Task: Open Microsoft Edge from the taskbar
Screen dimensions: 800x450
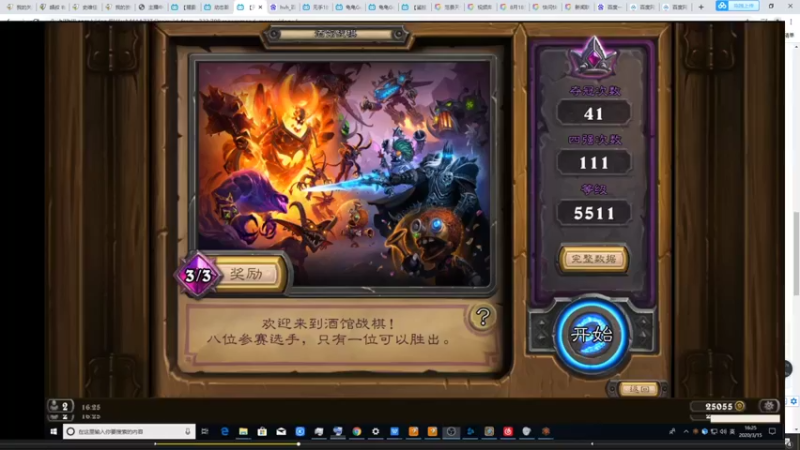Action: coord(224,432)
